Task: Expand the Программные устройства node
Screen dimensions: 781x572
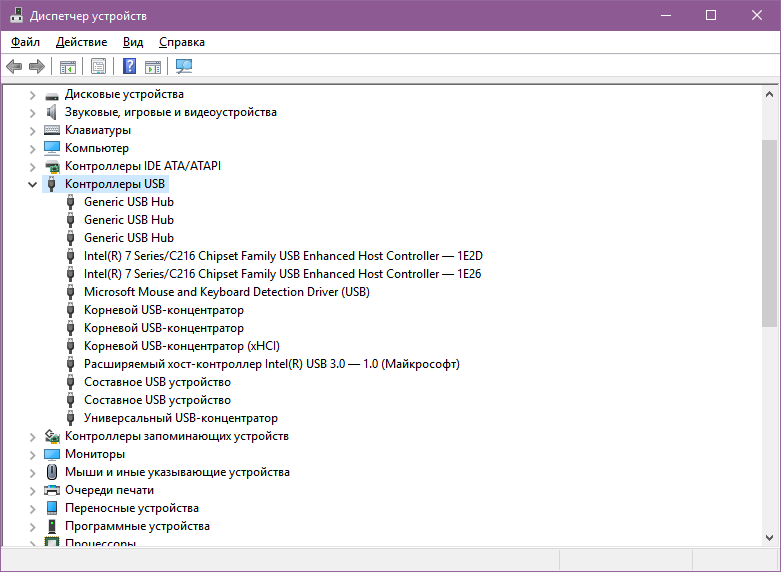Action: click(32, 526)
